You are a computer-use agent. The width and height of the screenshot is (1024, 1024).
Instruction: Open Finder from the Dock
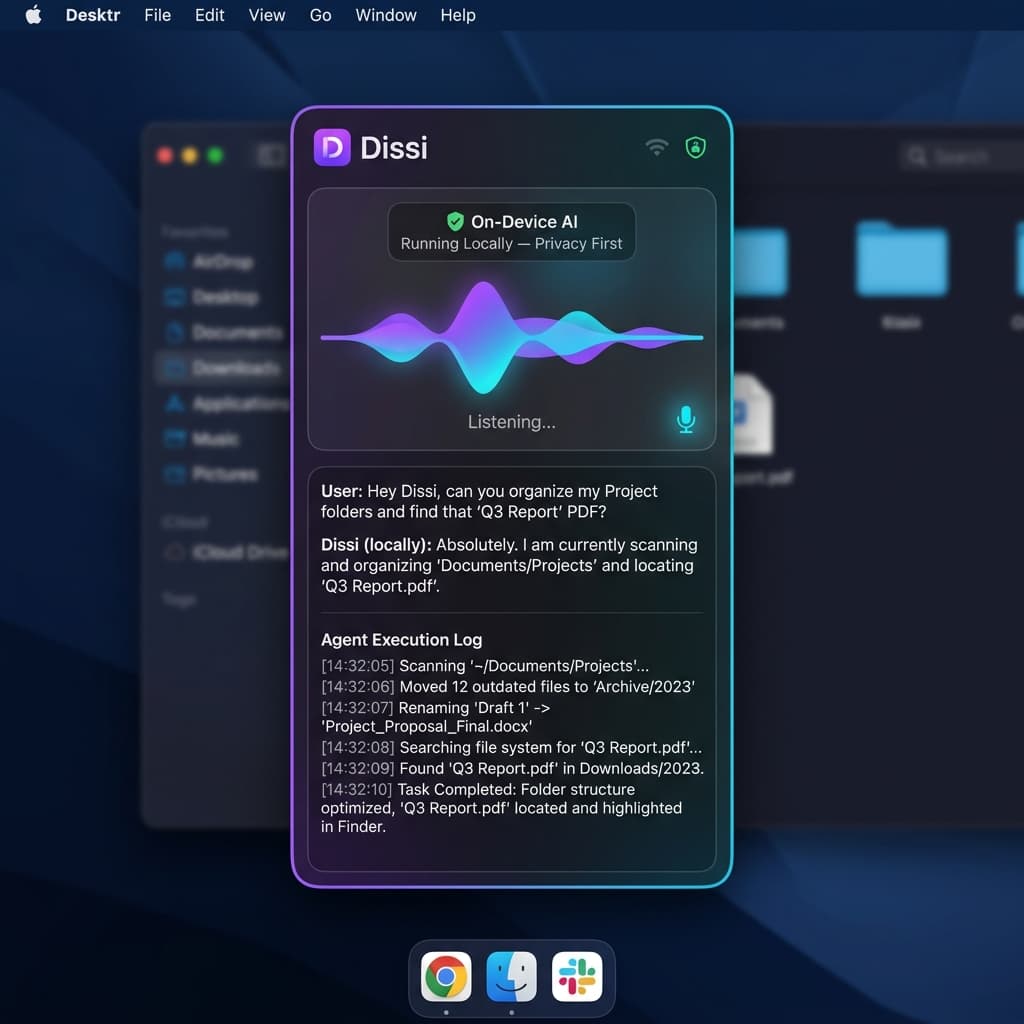pyautogui.click(x=511, y=976)
